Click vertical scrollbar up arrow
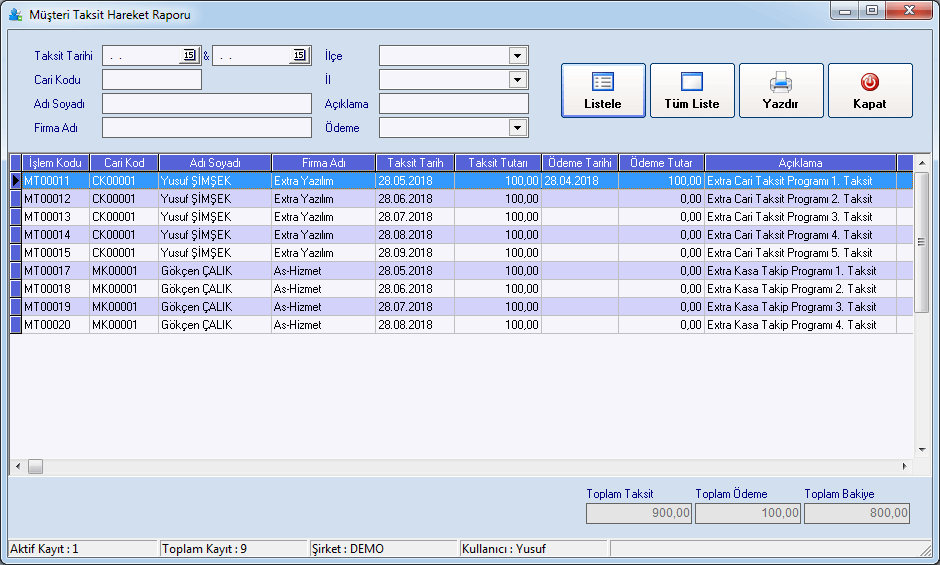The image size is (940, 565). click(922, 163)
